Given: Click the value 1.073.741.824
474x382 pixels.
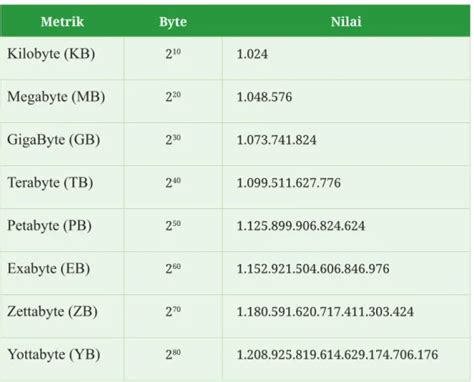Looking at the screenshot, I should (276, 140).
